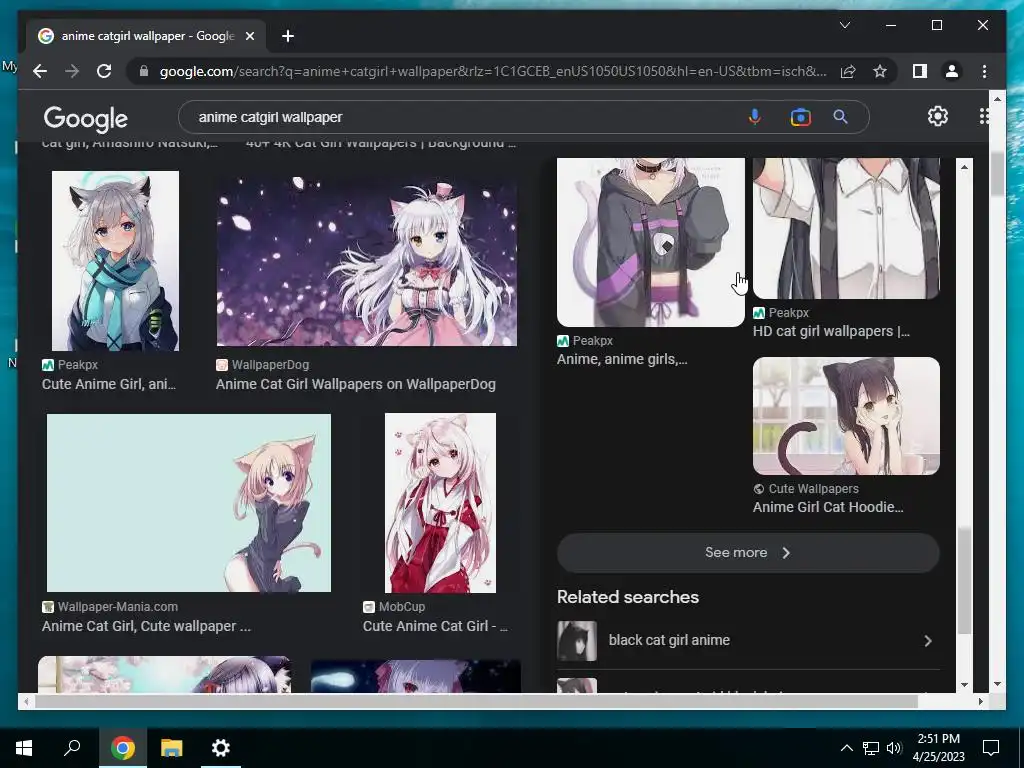Click the Anime Girl Cat Hoodie caption
The image size is (1024, 768).
(x=828, y=507)
